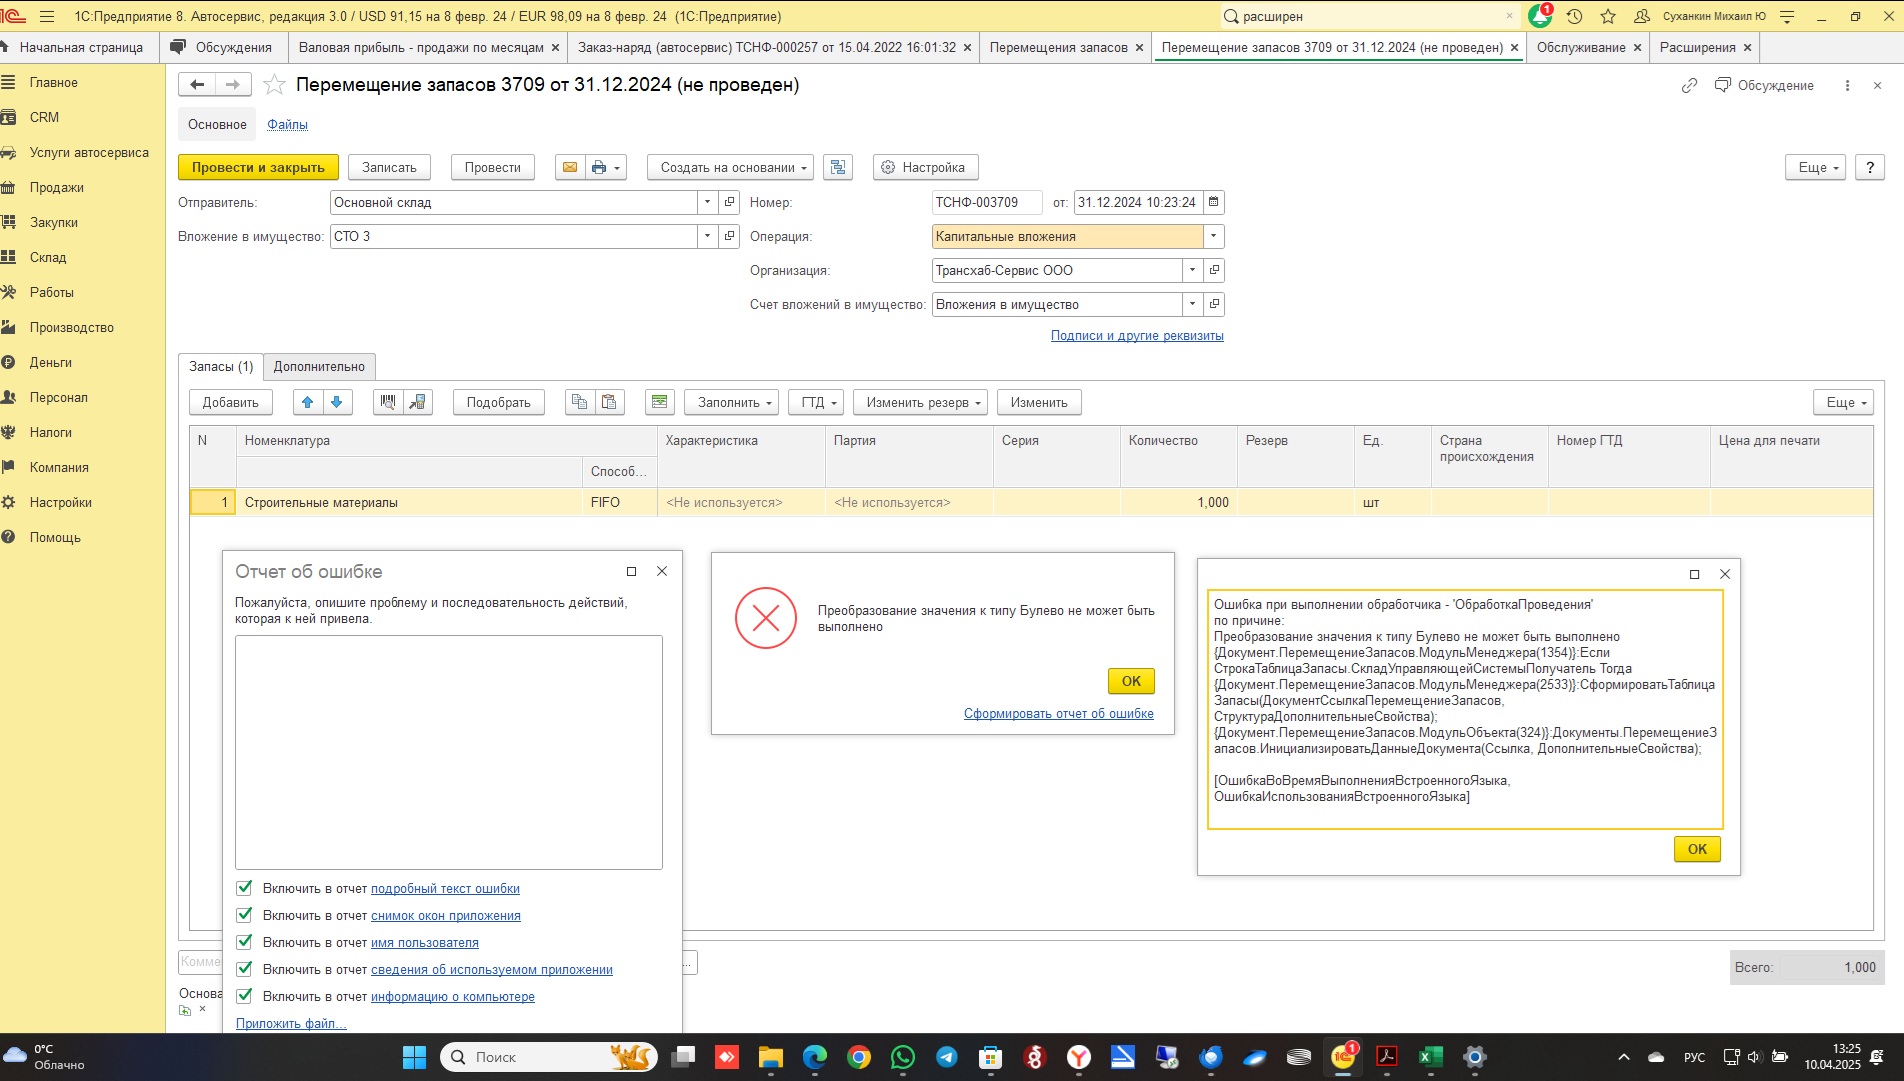
Task: Toggle include подробный текст ошибки checkbox
Action: (x=244, y=887)
